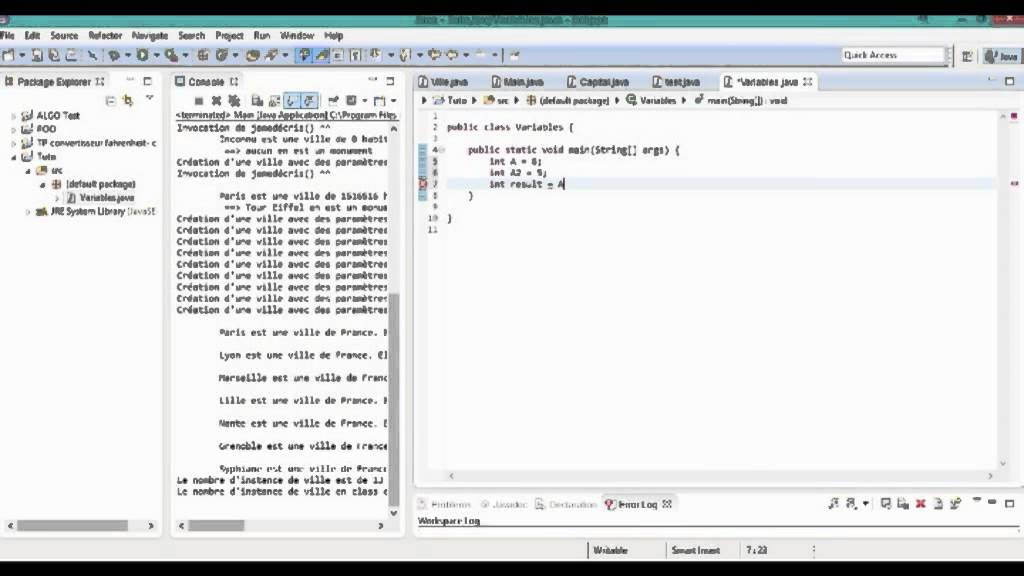Open the Window menu
The width and height of the screenshot is (1024, 576).
[297, 35]
